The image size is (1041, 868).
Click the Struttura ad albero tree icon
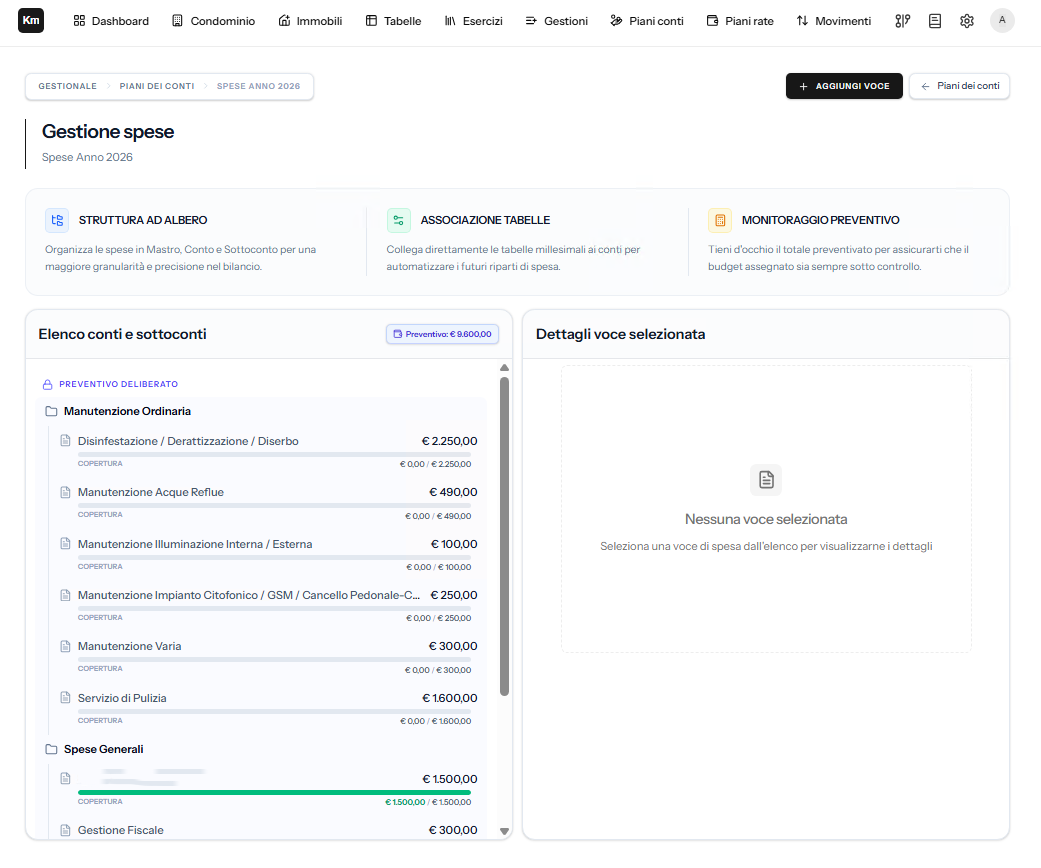click(x=57, y=220)
